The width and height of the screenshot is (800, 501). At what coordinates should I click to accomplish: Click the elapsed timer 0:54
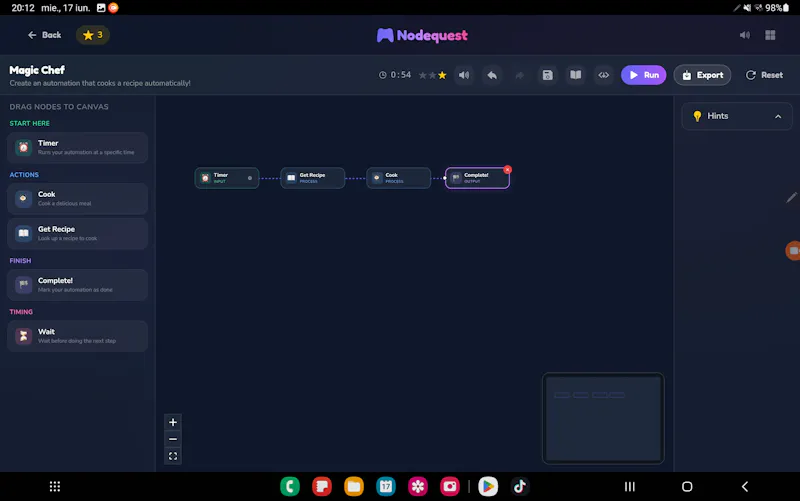coord(395,75)
